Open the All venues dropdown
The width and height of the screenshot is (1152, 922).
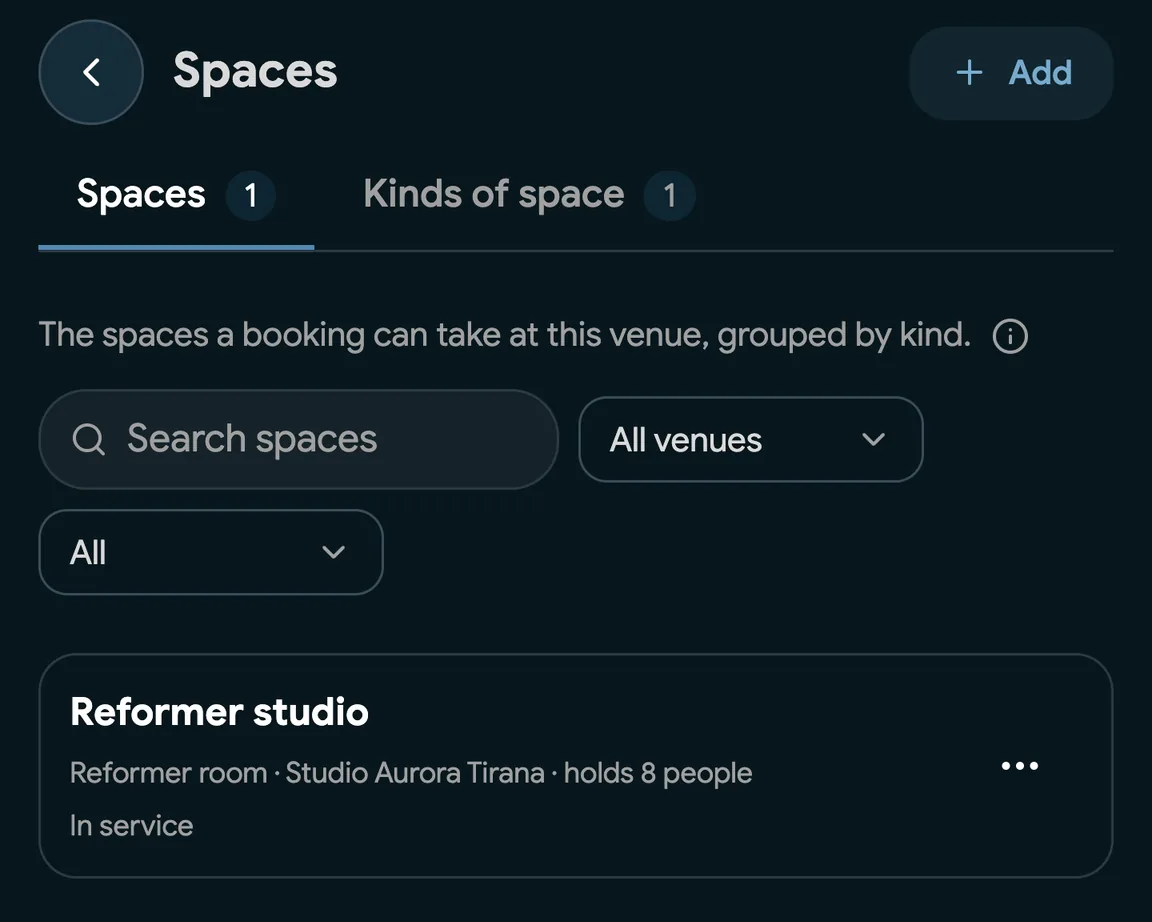(x=751, y=439)
